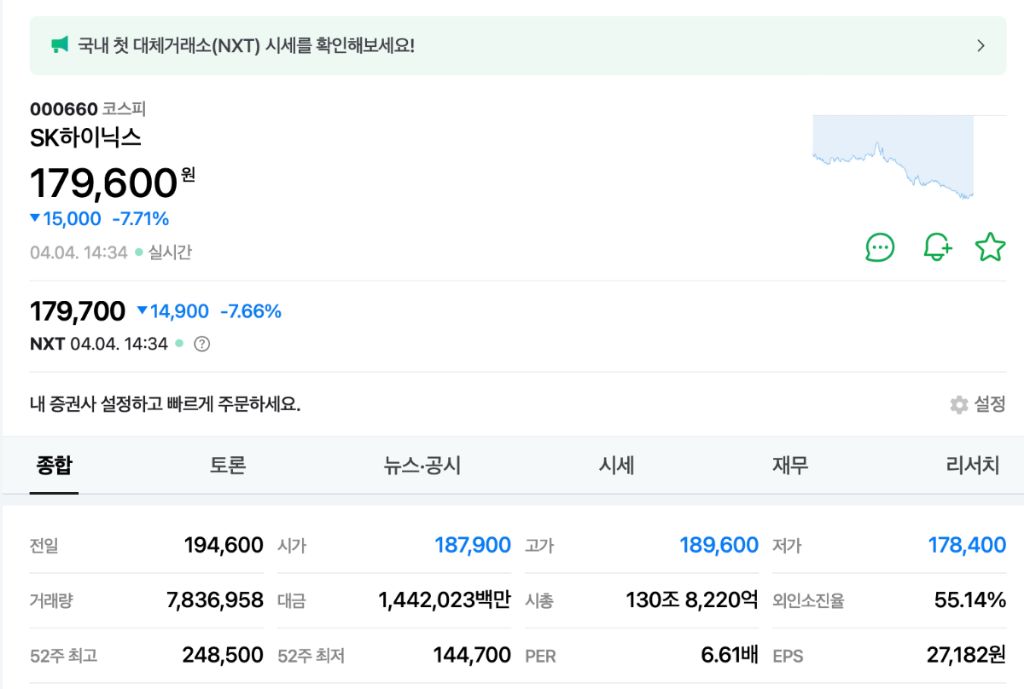
Task: Click stock code 000660
Action: click(64, 109)
